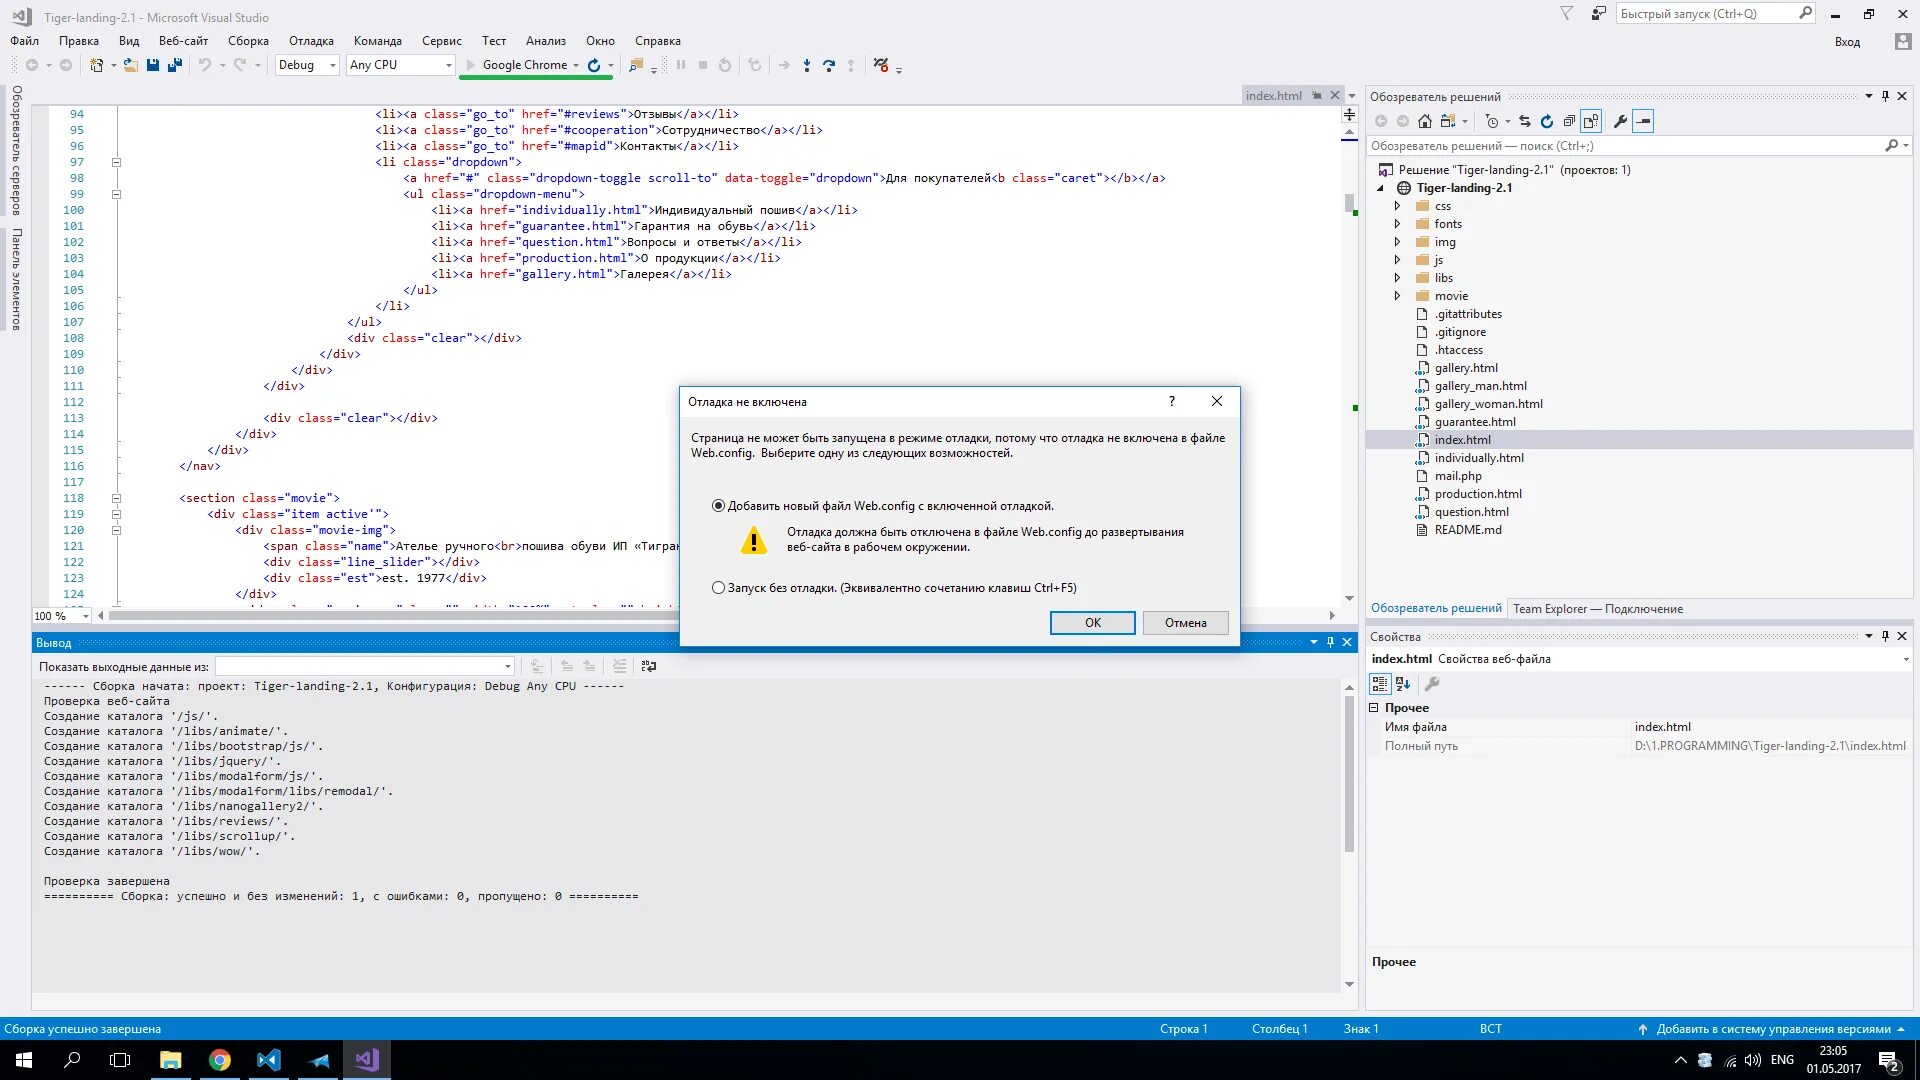
Task: Toggle Show All Files in Solution Explorer
Action: 1591,121
